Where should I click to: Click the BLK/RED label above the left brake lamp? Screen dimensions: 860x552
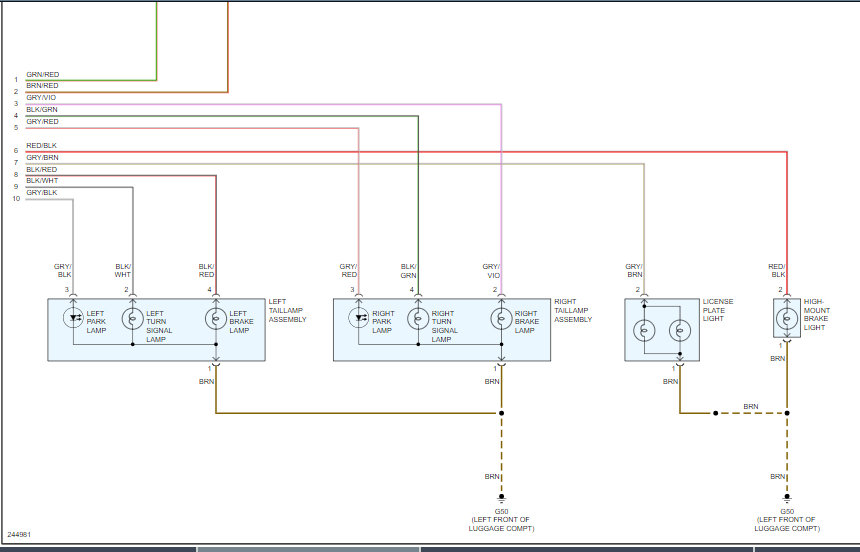click(x=206, y=271)
